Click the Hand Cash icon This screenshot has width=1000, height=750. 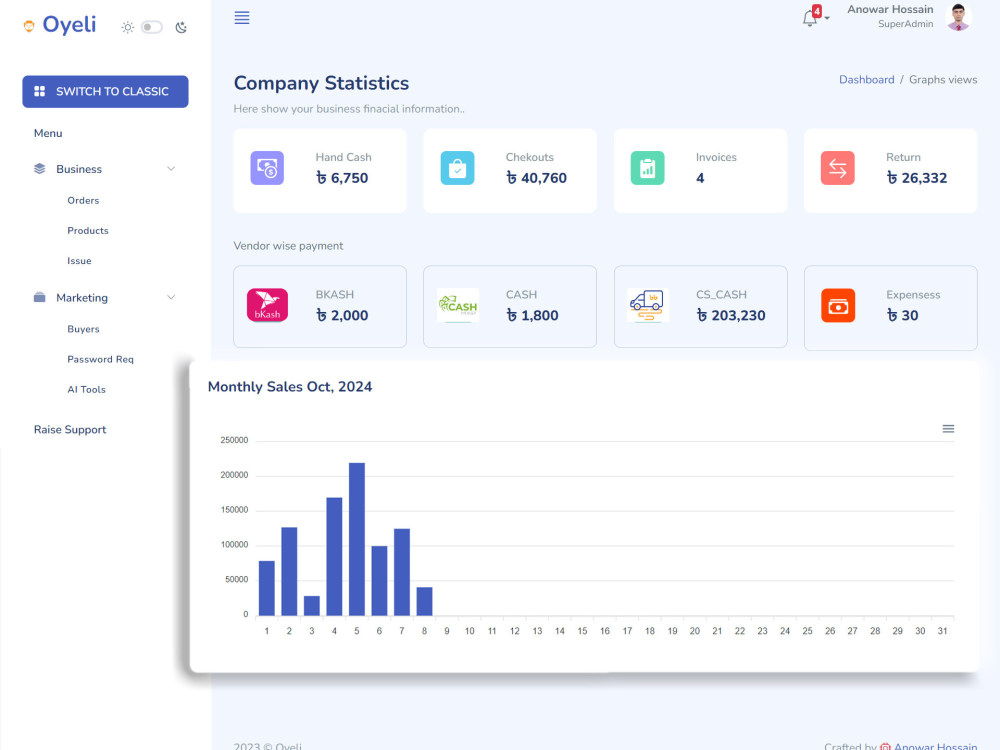click(x=267, y=168)
